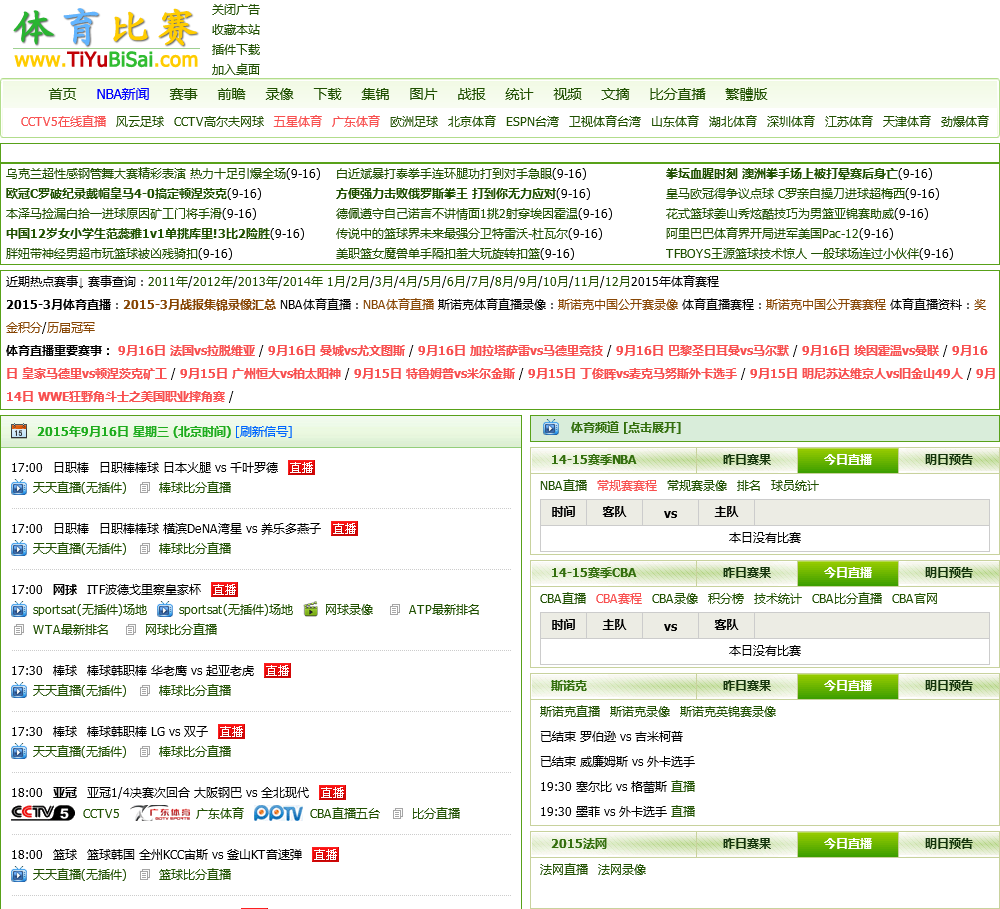Open CCTV5在线直播 channel link

(63, 122)
